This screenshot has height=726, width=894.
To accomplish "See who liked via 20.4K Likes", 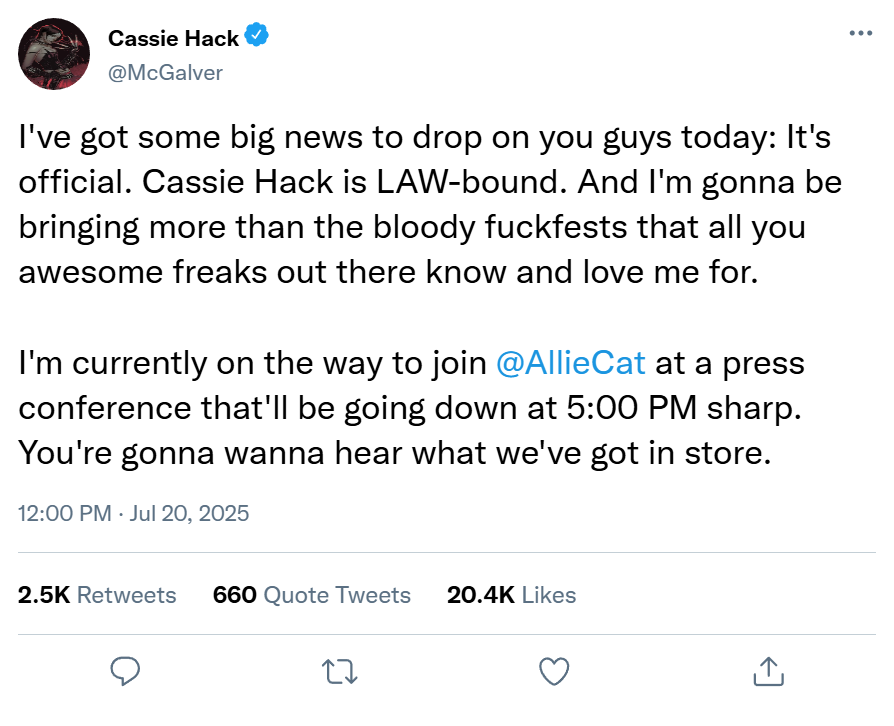I will click(511, 595).
